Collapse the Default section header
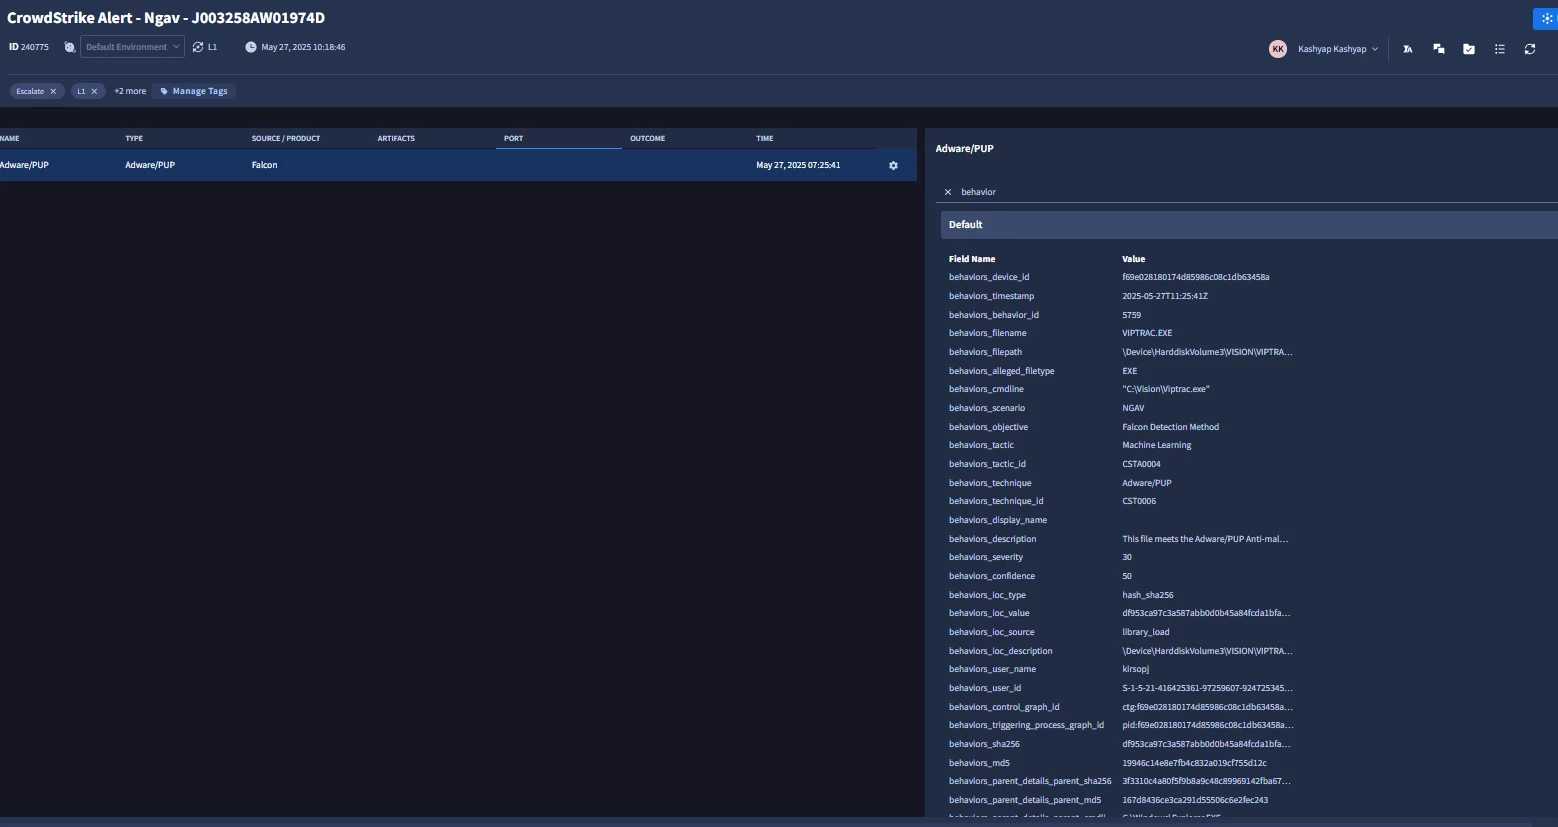The height and width of the screenshot is (827, 1558). (x=1249, y=225)
